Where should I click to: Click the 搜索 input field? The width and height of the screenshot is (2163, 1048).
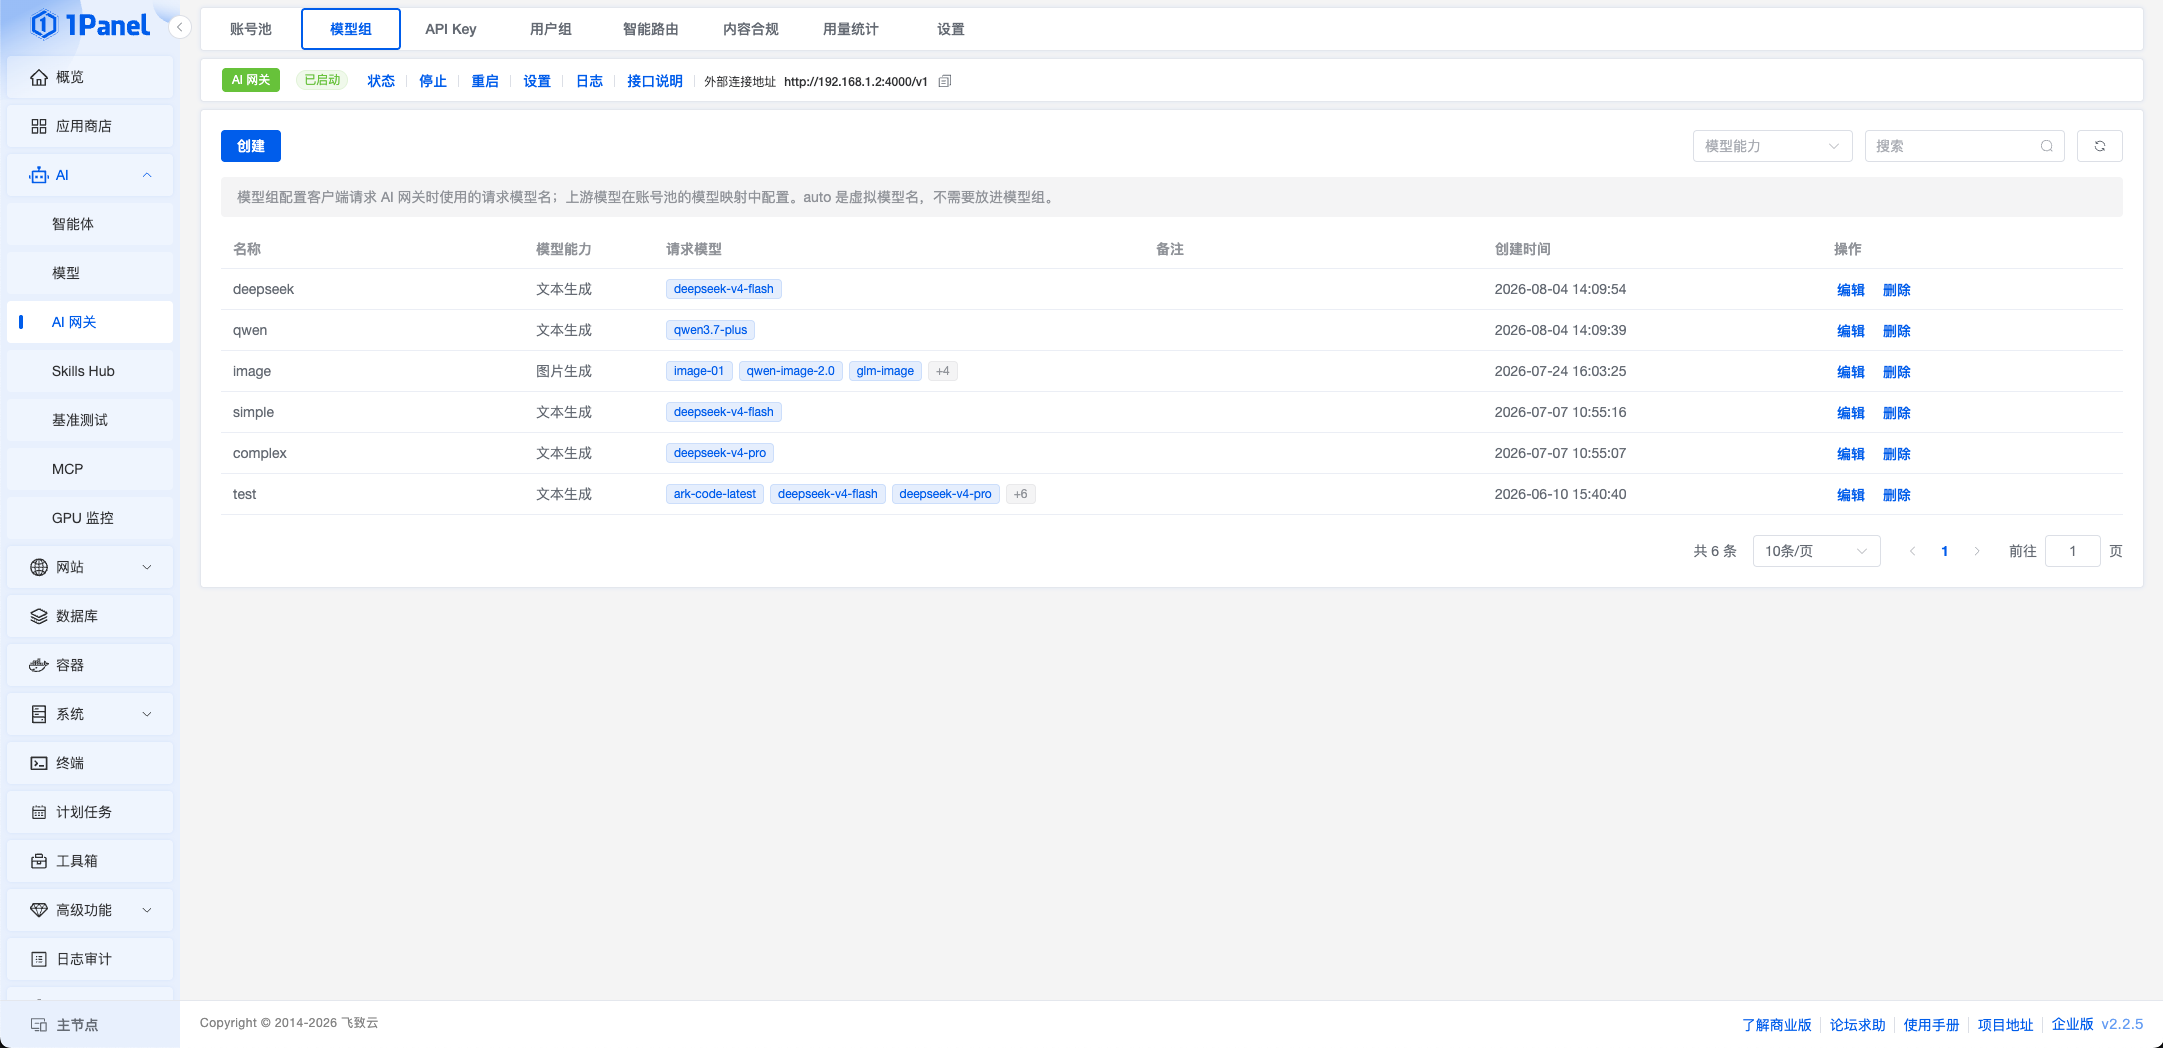click(1964, 146)
